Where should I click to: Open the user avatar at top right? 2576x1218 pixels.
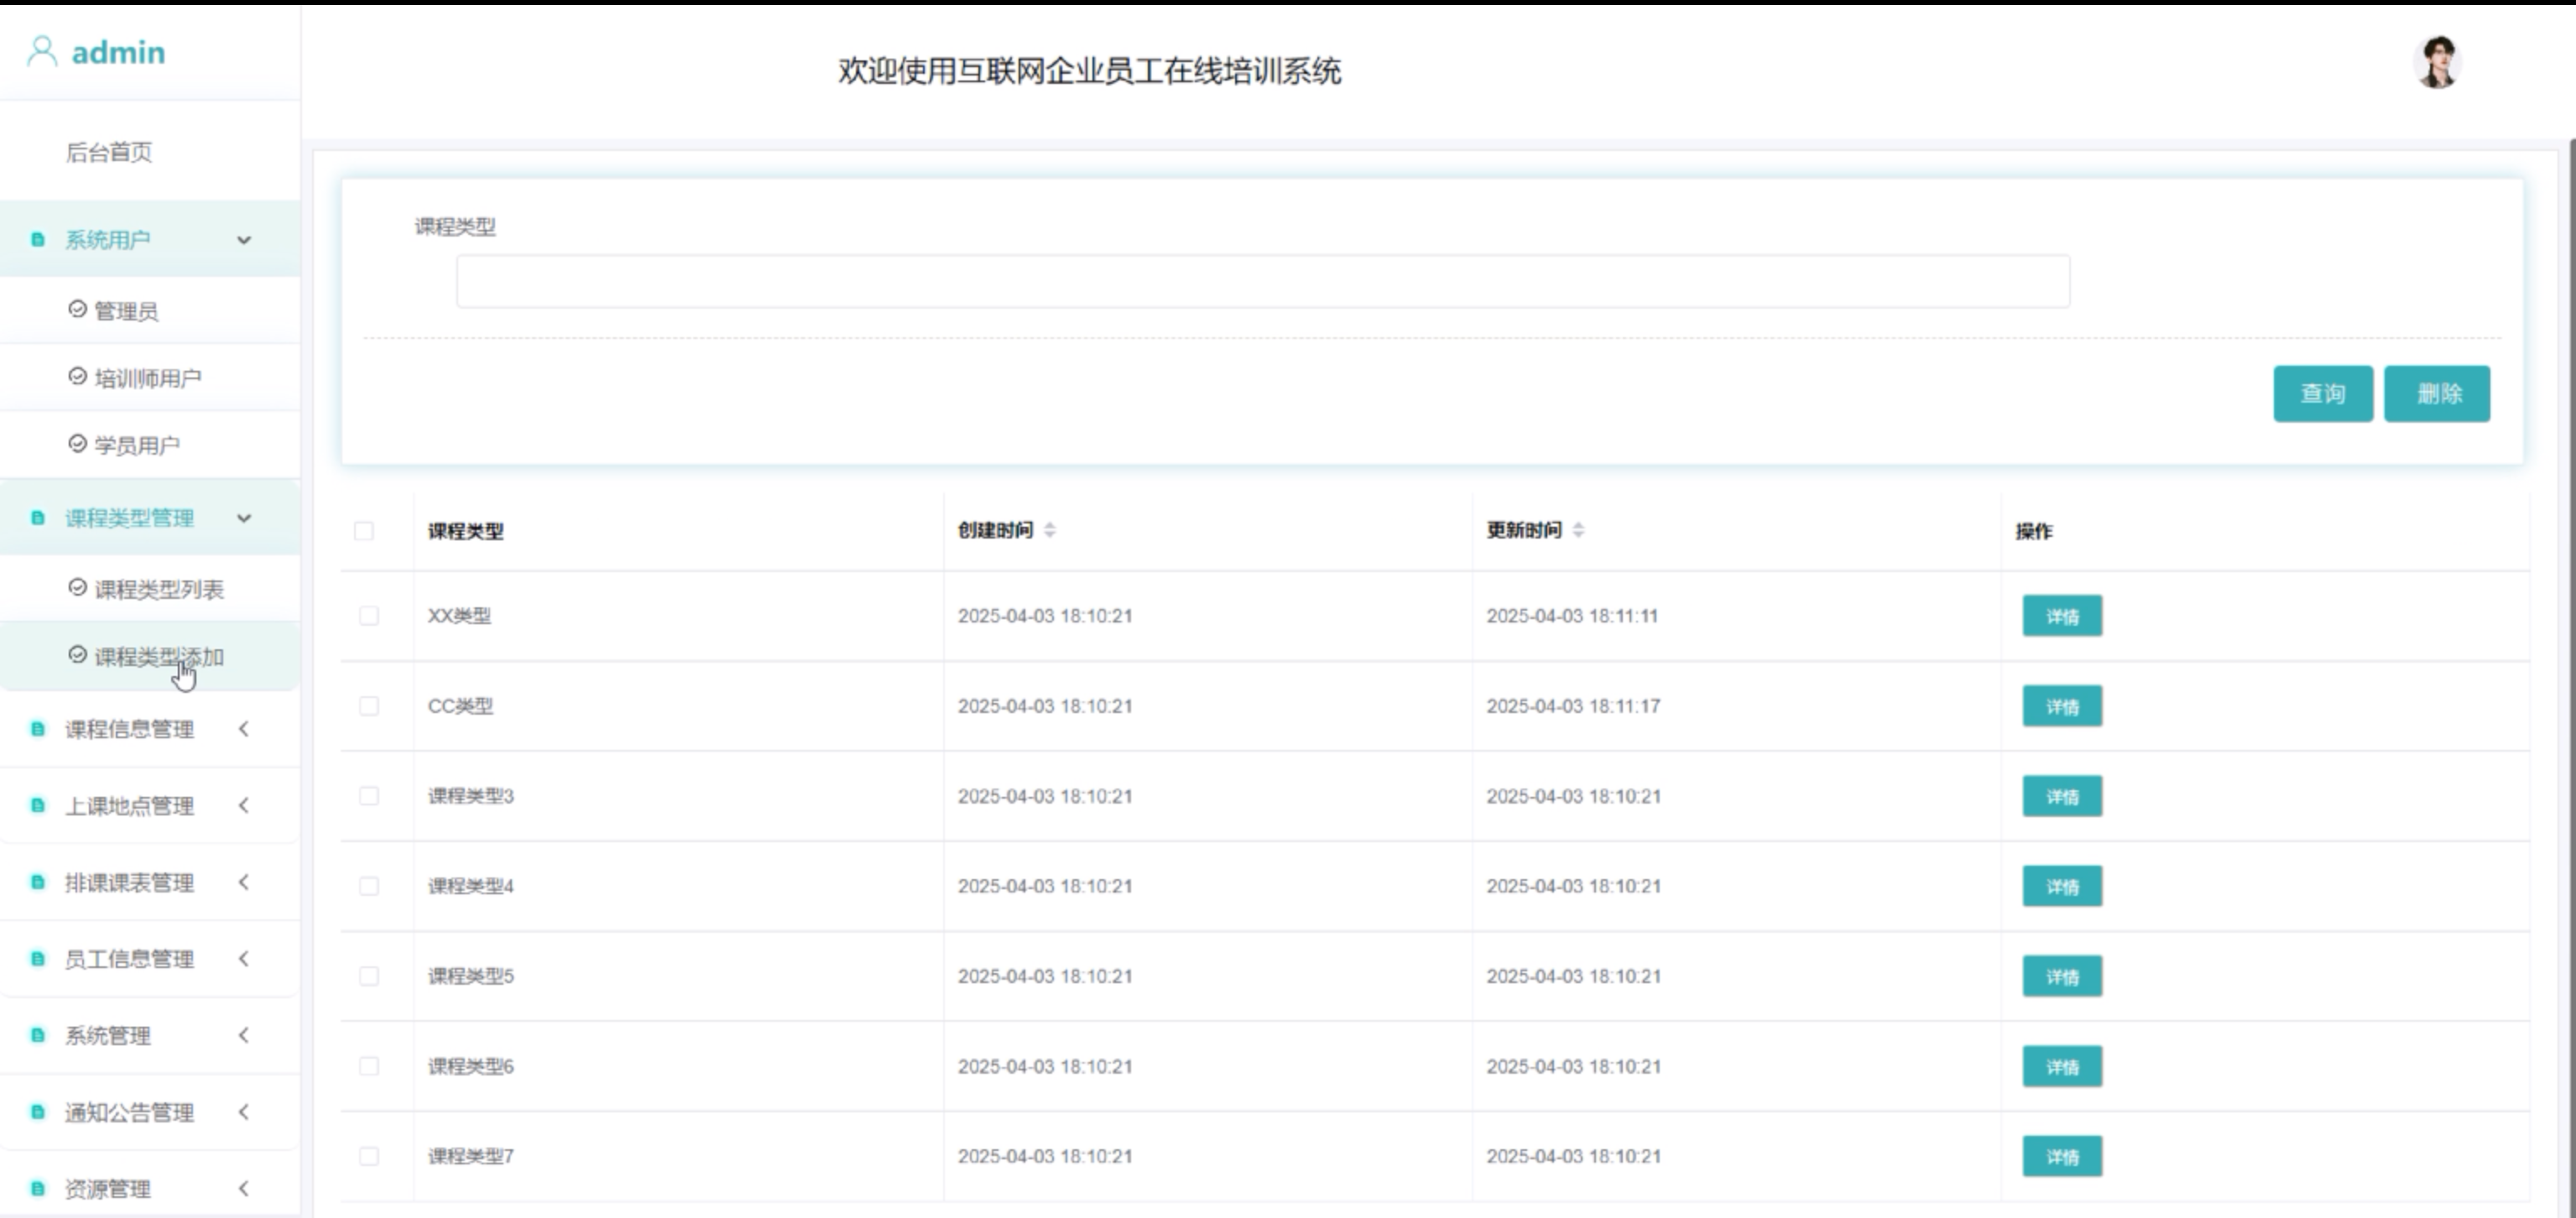click(x=2437, y=63)
